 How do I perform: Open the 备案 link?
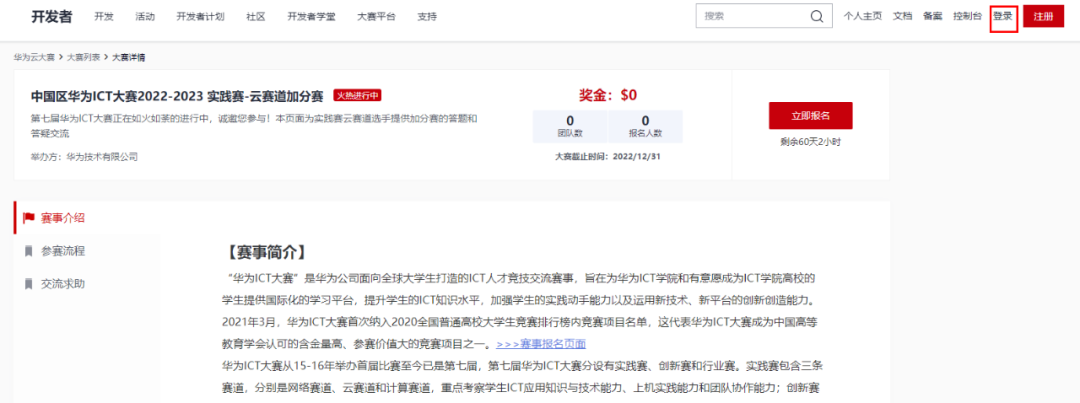coord(933,17)
